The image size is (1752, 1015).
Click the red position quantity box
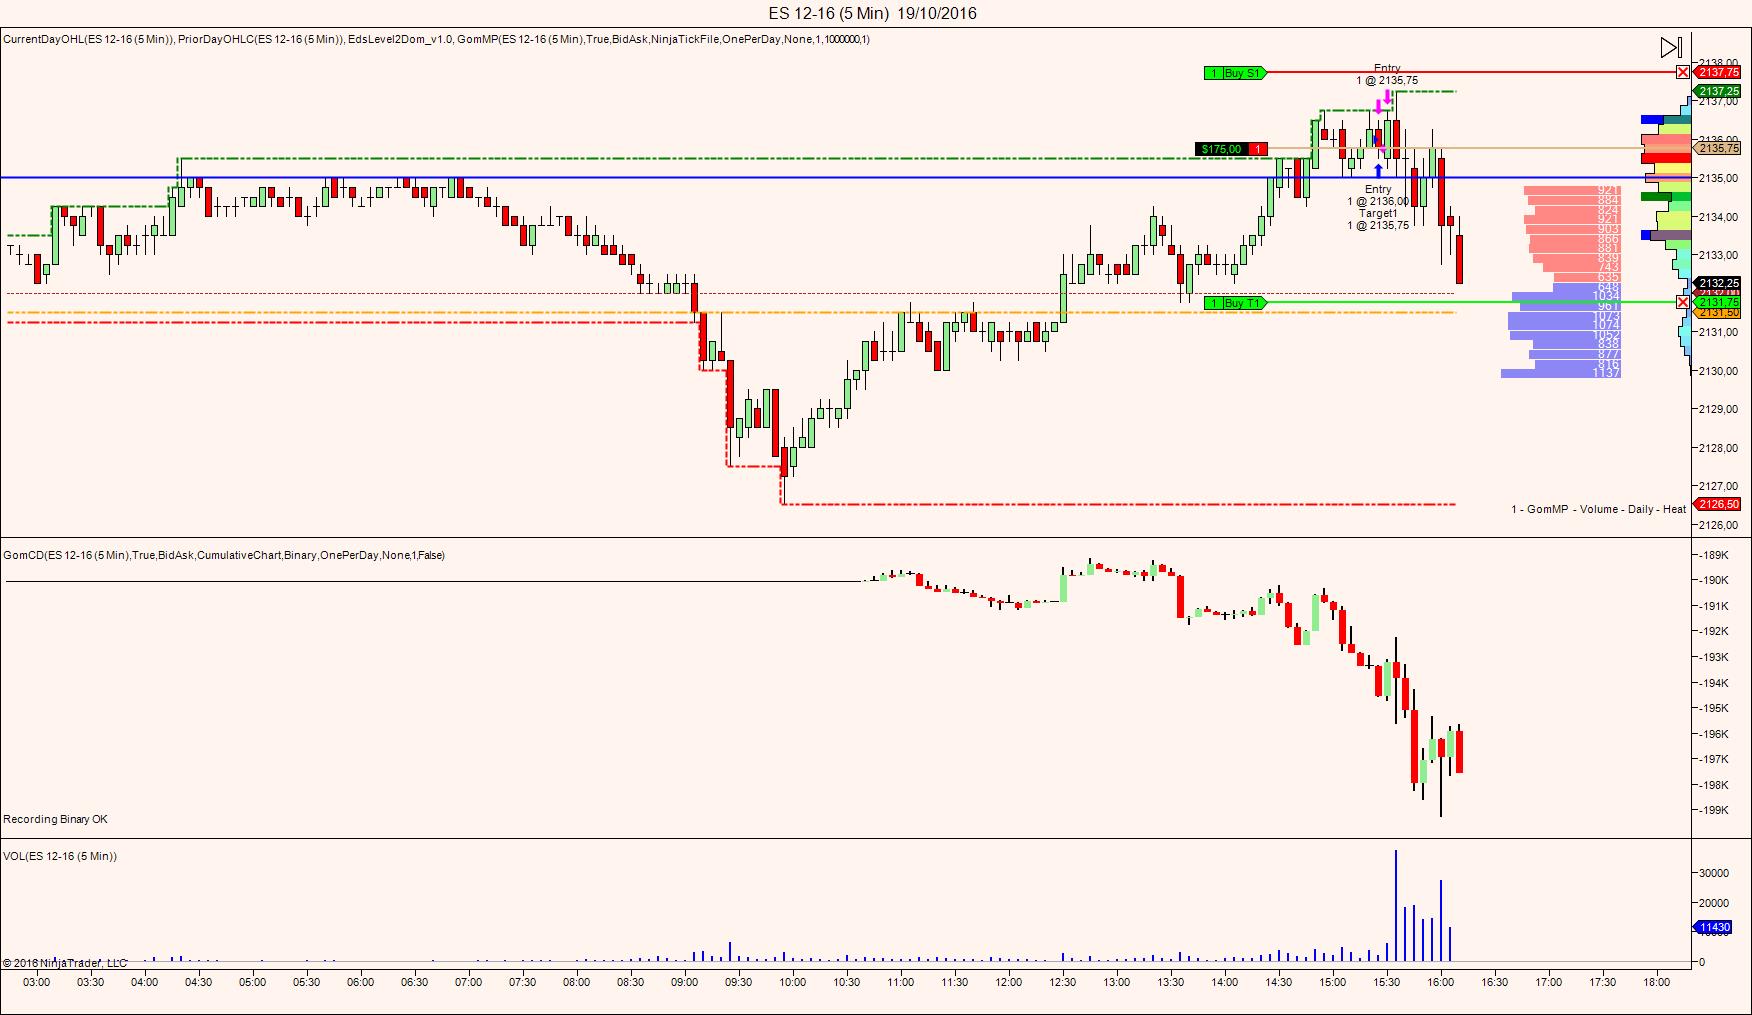click(x=1258, y=149)
